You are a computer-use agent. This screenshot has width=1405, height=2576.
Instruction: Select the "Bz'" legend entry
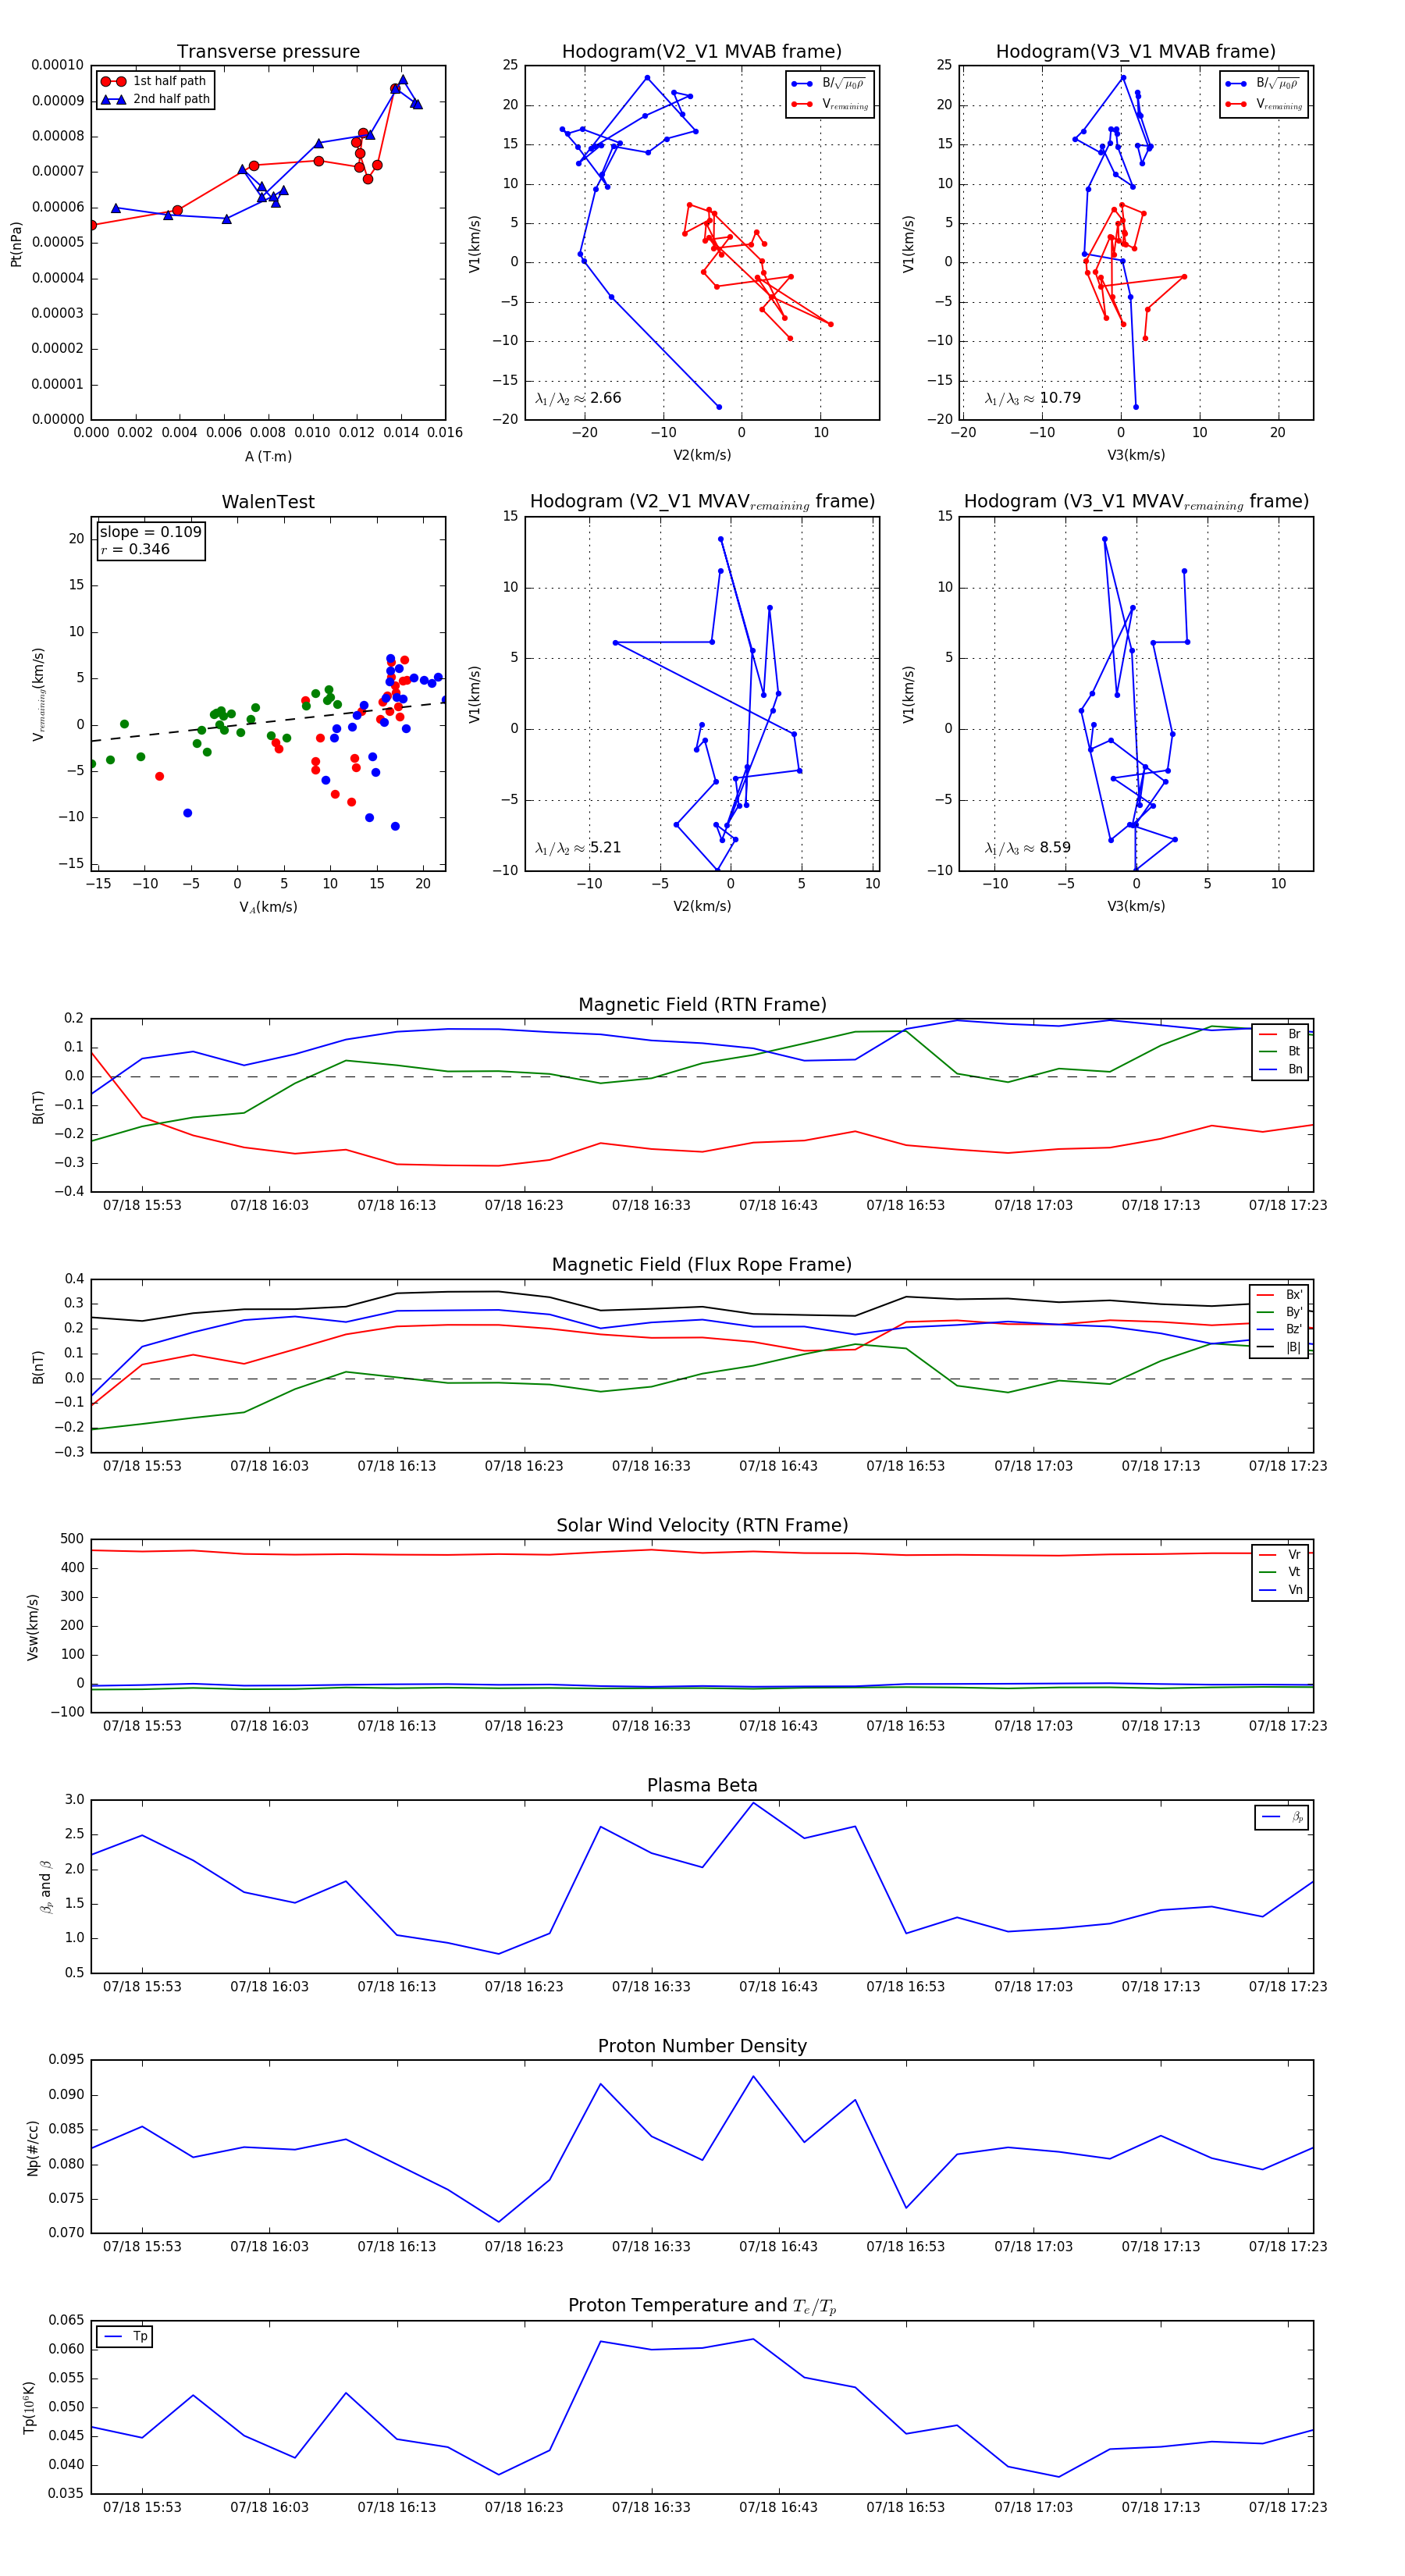tap(1280, 1329)
